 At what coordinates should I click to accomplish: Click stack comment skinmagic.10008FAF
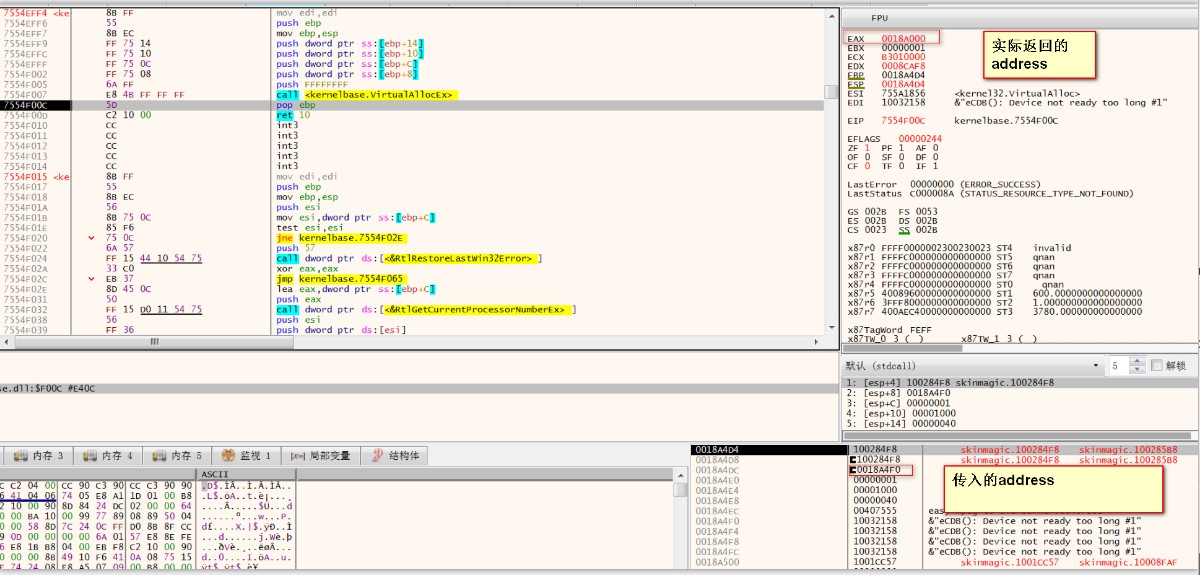pos(1128,562)
